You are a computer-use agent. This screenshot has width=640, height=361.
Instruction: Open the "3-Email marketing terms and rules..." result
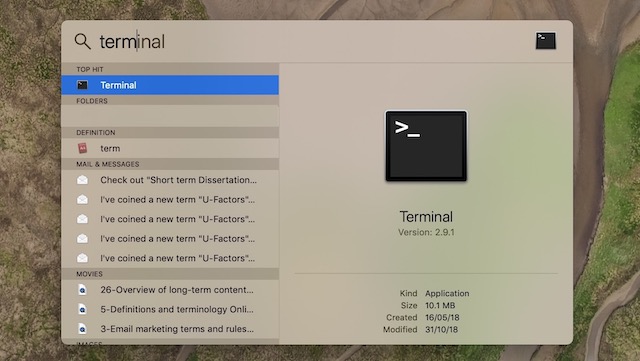170,329
